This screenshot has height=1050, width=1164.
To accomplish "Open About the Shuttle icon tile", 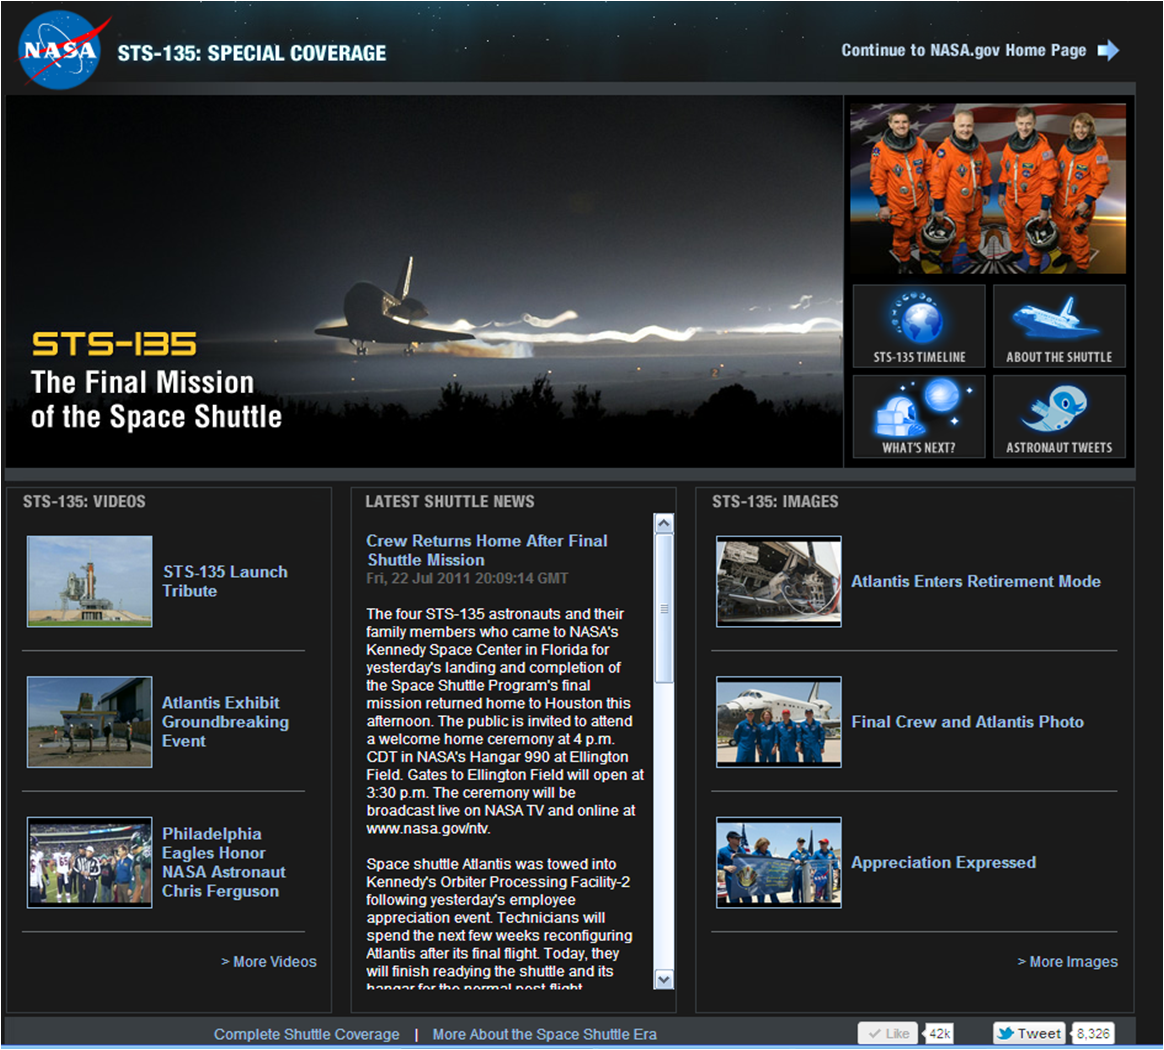I will coord(1059,326).
